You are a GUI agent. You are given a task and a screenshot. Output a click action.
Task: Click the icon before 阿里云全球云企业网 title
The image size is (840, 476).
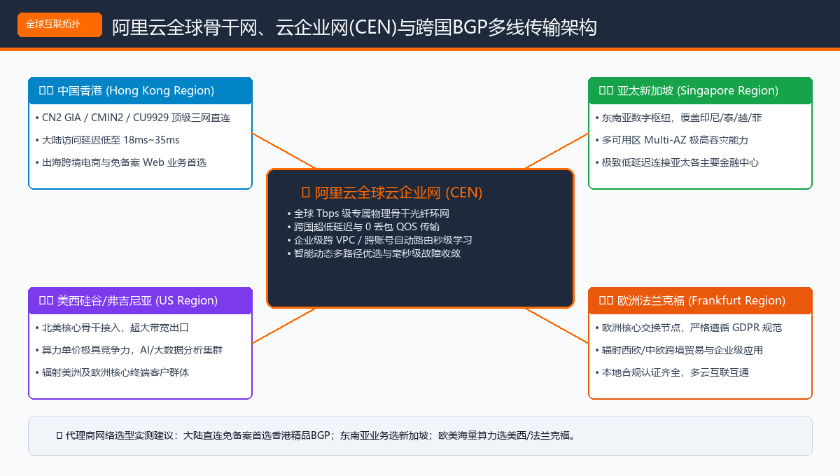click(306, 192)
